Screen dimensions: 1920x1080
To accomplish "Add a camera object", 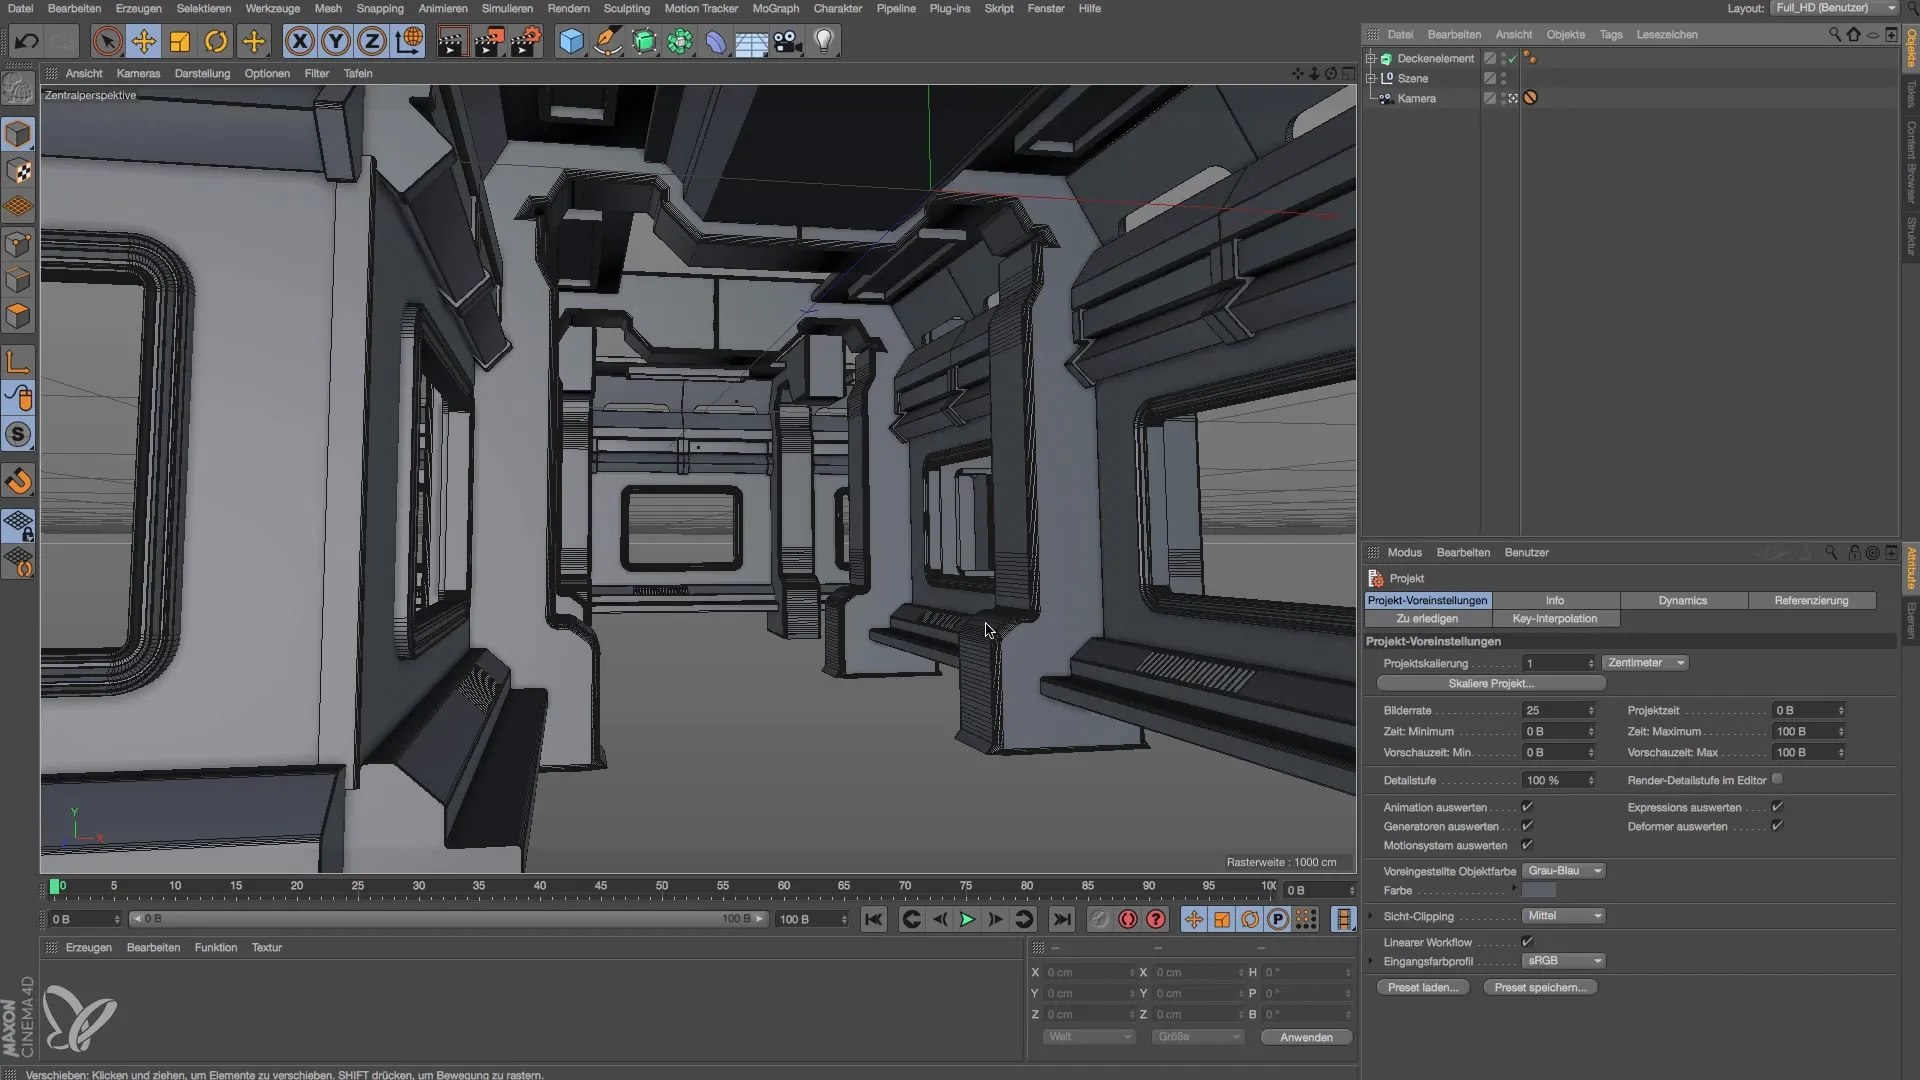I will (x=788, y=41).
